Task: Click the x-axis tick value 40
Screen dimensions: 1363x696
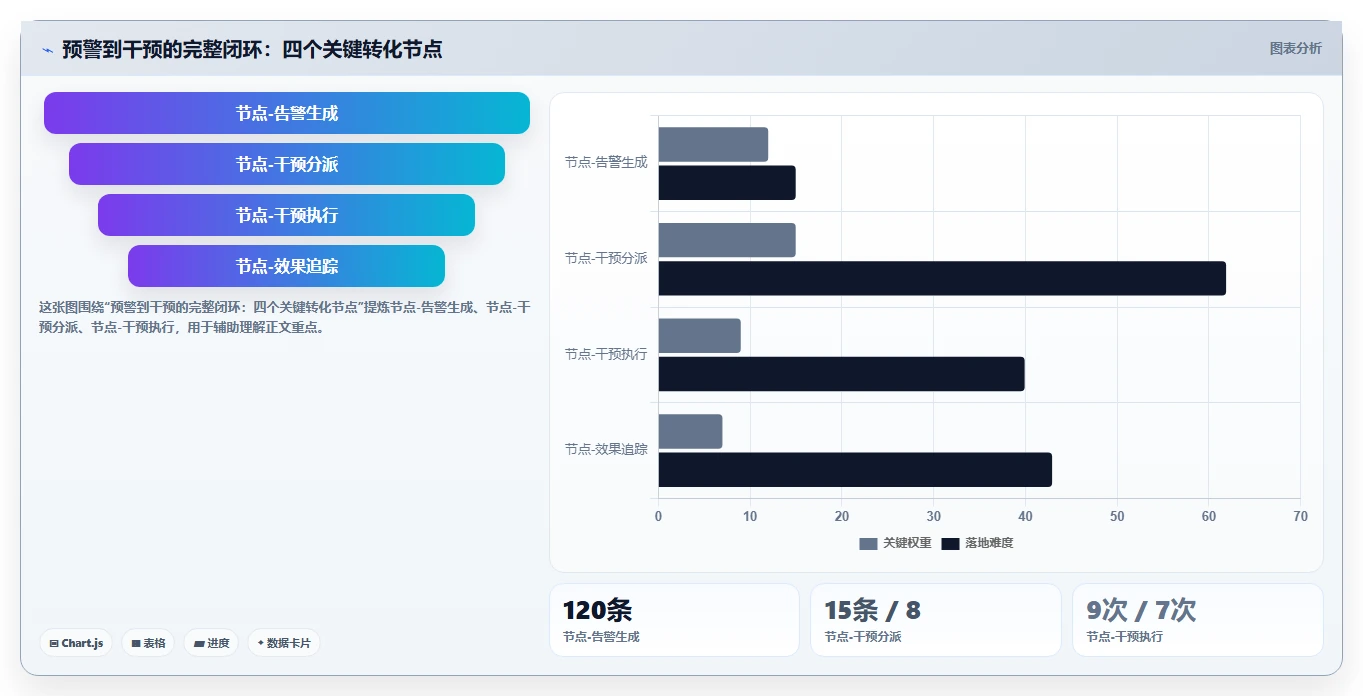Action: coord(1025,516)
